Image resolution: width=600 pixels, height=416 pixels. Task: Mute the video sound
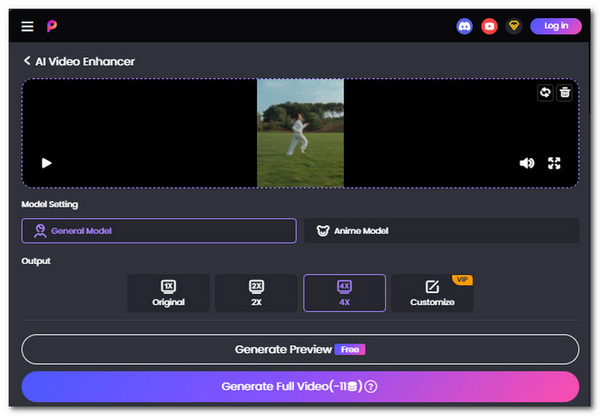pyautogui.click(x=527, y=163)
